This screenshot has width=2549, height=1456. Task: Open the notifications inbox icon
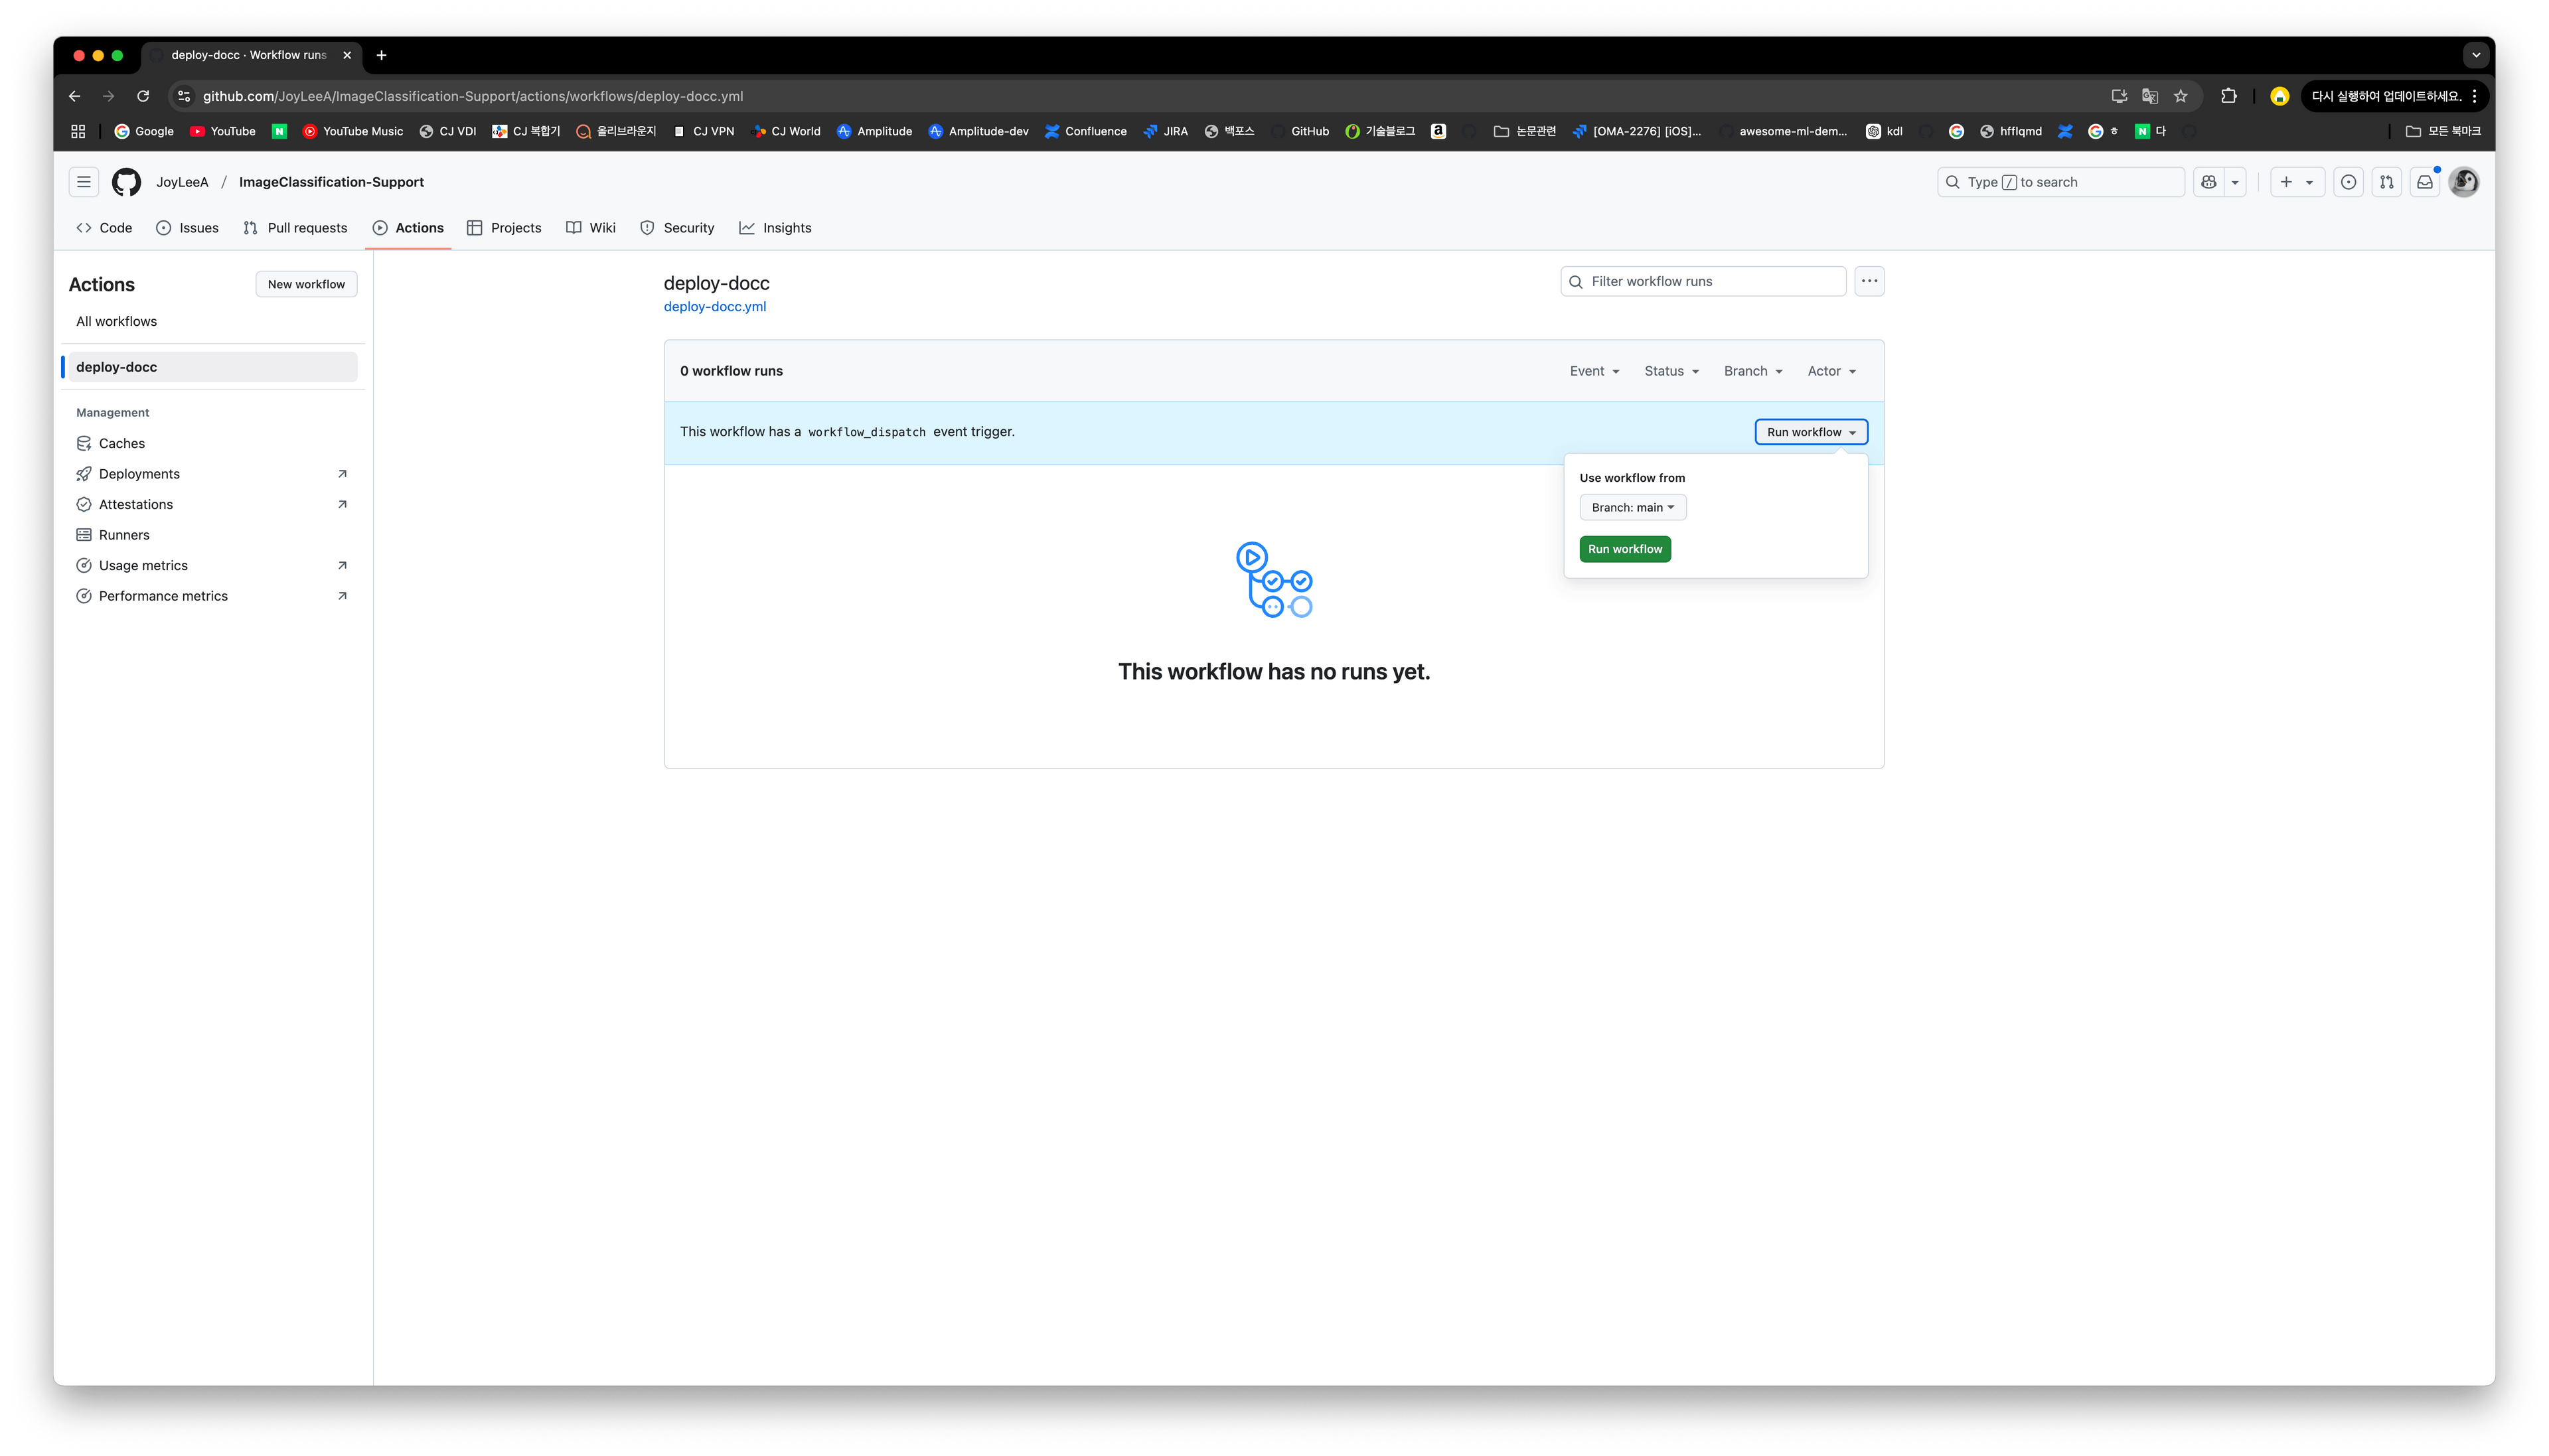(2424, 181)
